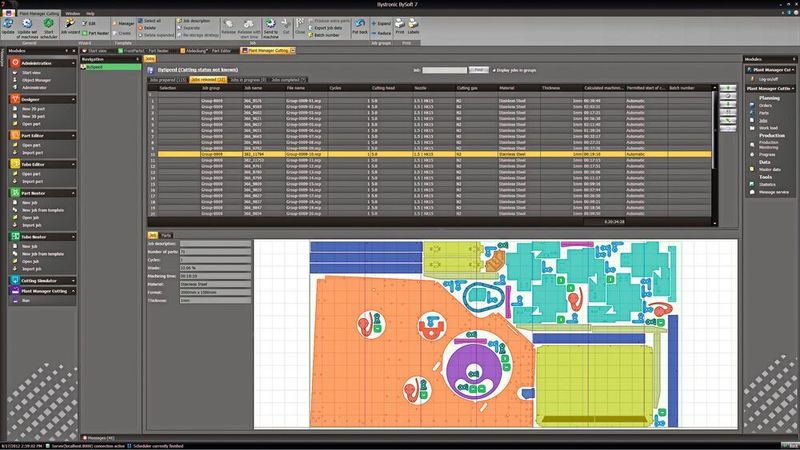Viewport: 800px width, 450px height.
Task: Collapse Plant Manager Cutting group in left panel
Action: tap(73, 291)
